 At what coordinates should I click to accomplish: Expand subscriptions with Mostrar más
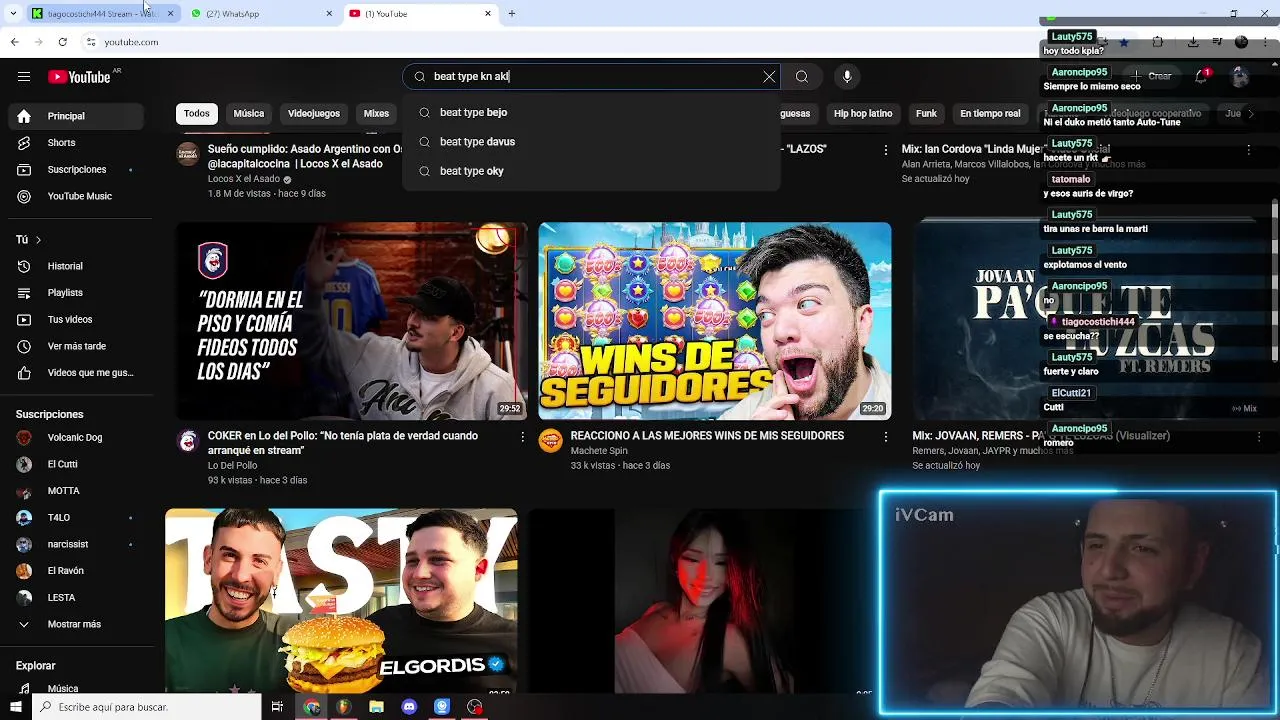tap(76, 624)
